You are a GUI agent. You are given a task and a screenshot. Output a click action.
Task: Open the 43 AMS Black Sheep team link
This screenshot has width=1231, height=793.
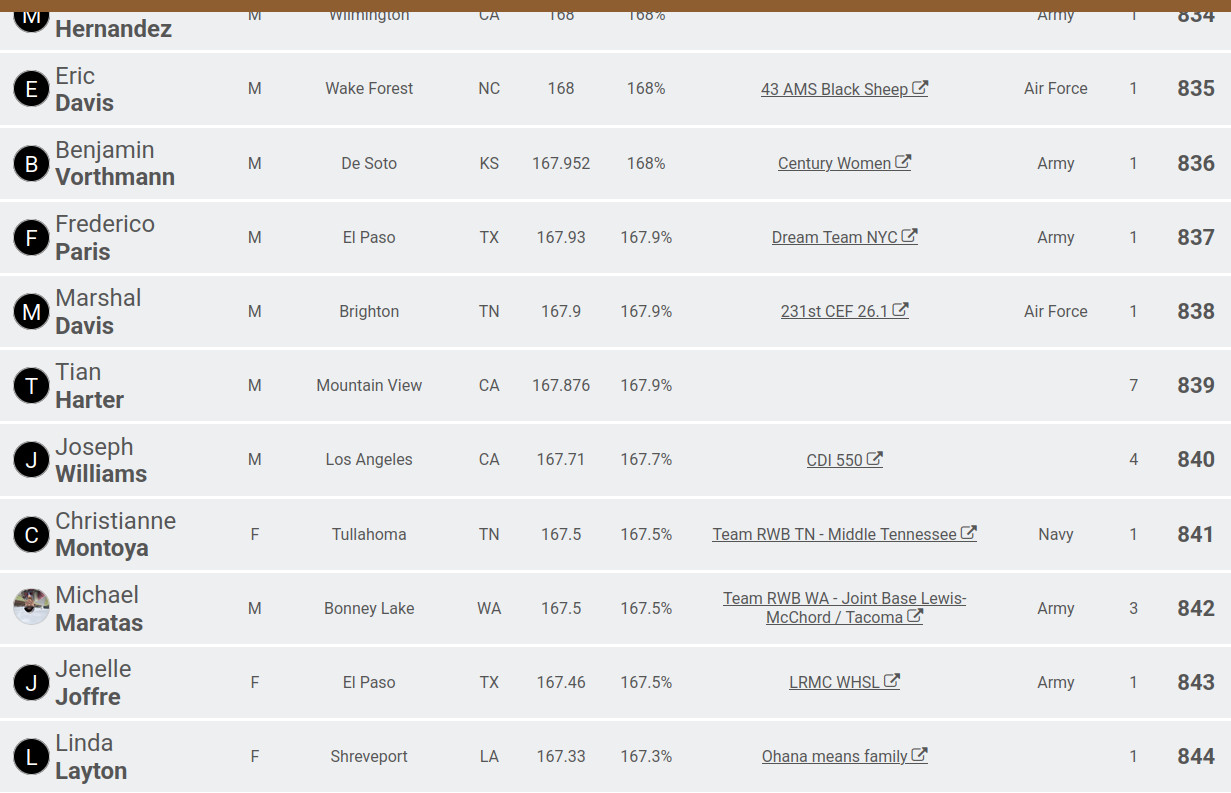click(x=834, y=89)
